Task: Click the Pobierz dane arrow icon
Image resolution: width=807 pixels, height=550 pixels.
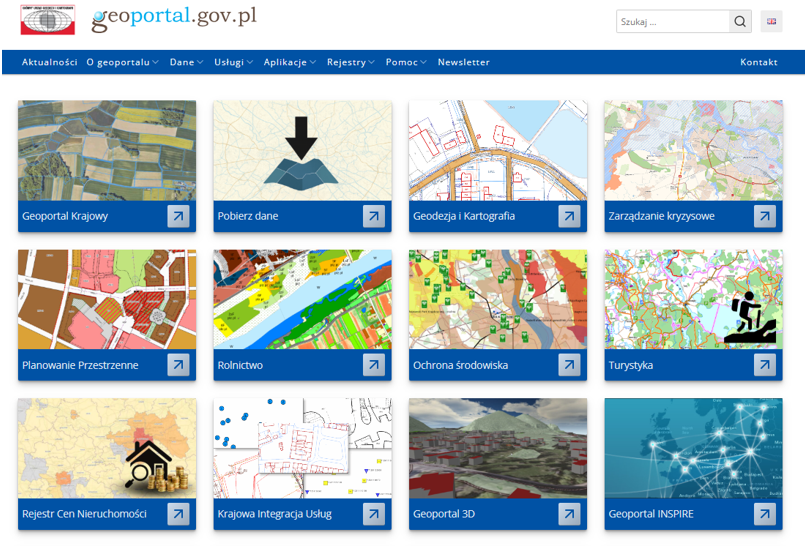Action: tap(374, 216)
